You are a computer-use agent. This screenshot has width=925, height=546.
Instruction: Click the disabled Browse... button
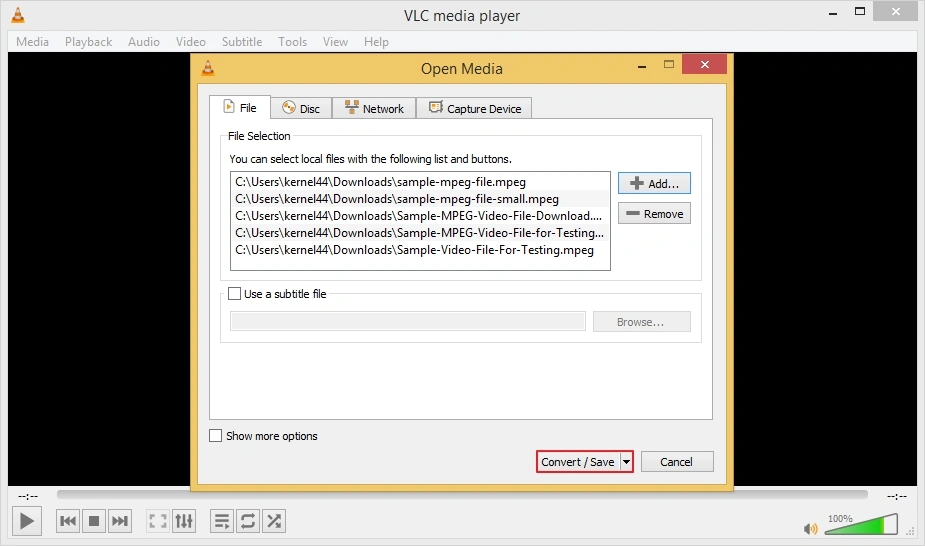click(x=641, y=322)
